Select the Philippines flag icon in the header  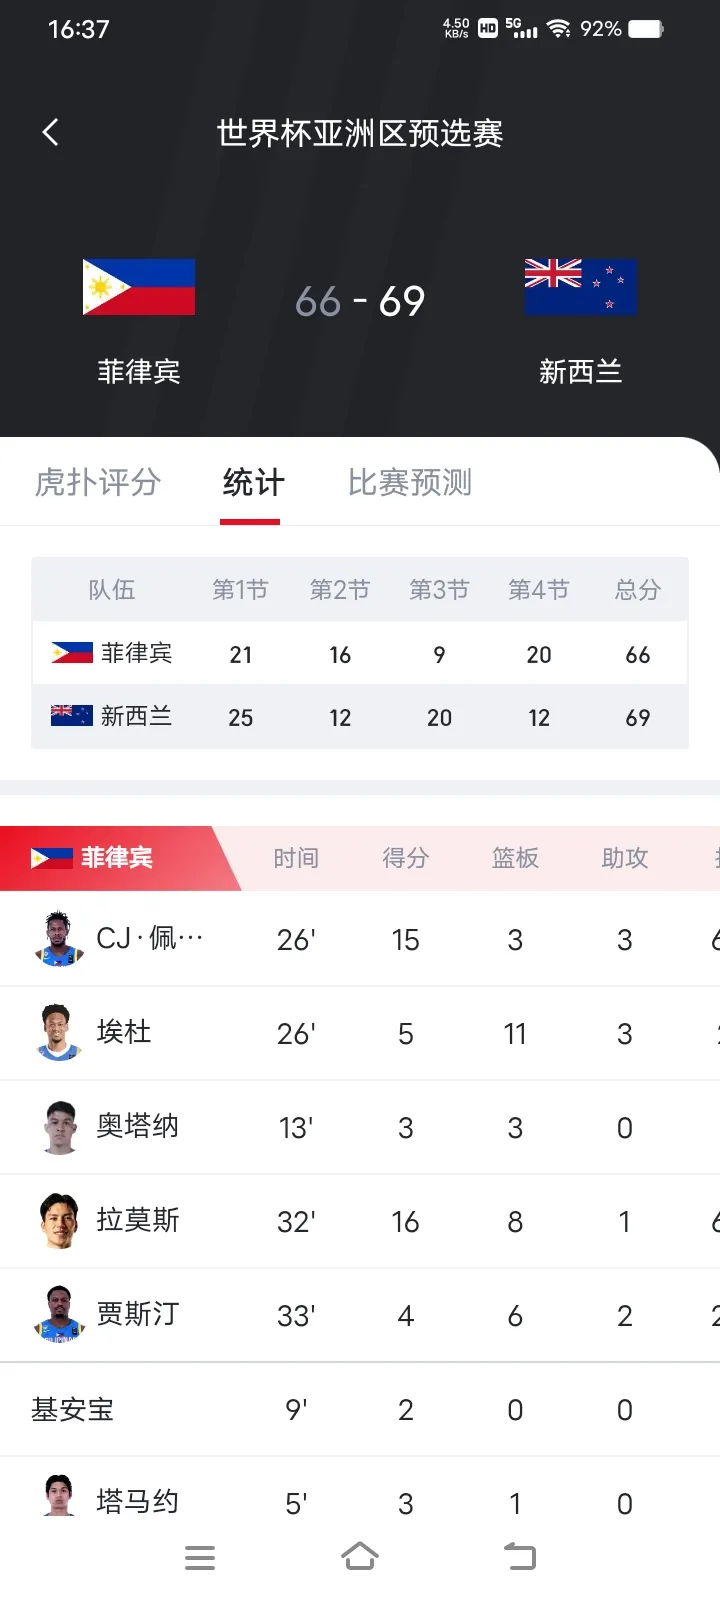(138, 286)
